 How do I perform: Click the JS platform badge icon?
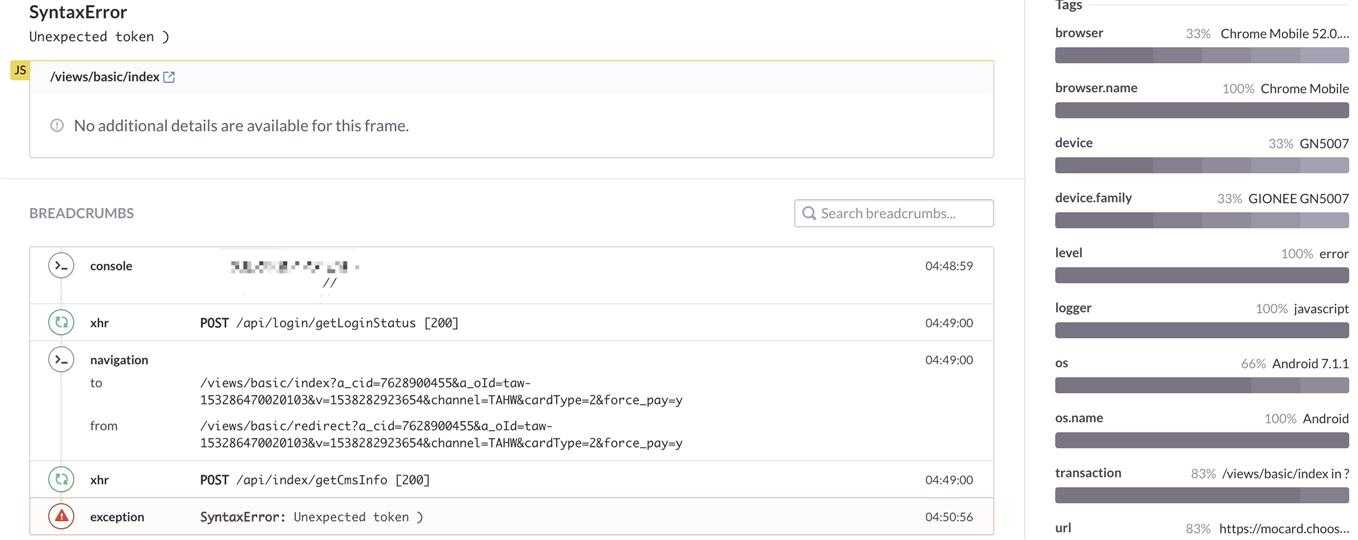click(20, 70)
